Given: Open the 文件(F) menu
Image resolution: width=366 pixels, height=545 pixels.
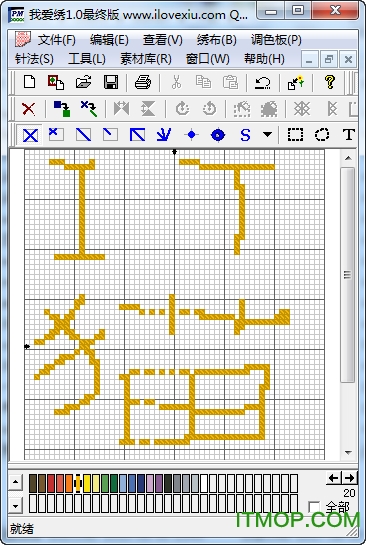Looking at the screenshot, I should coord(57,40).
